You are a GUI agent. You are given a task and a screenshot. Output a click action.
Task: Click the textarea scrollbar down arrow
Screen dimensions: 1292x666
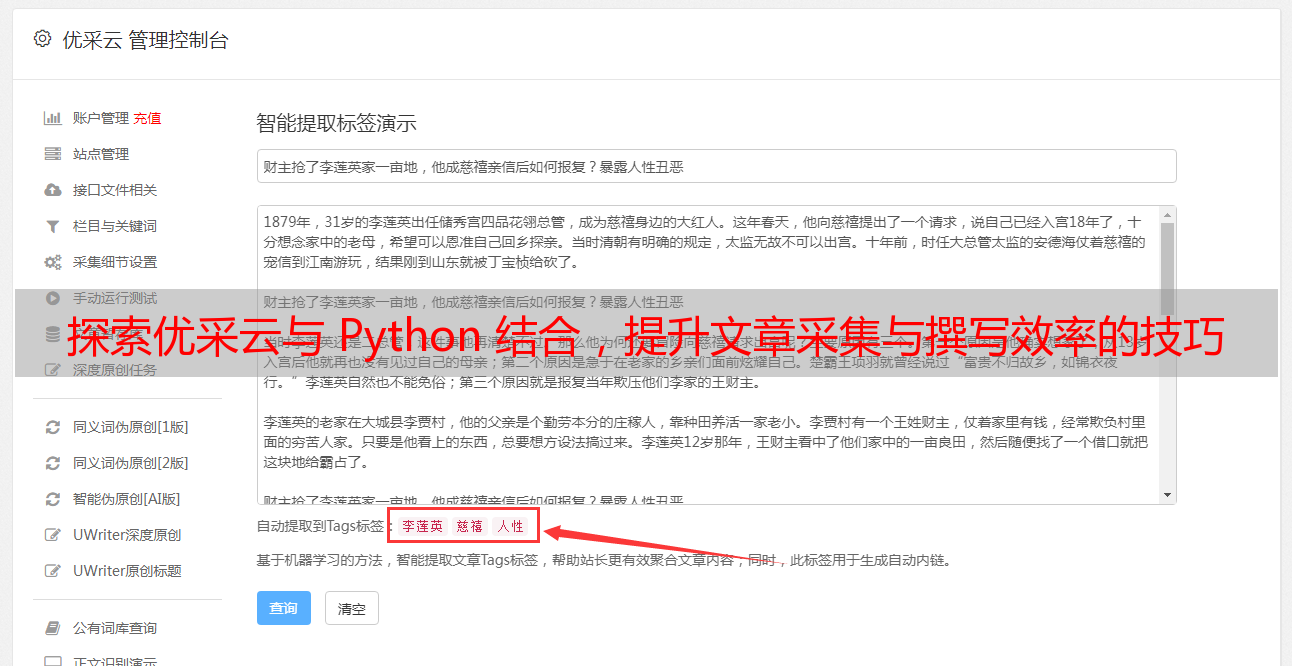(x=1167, y=495)
